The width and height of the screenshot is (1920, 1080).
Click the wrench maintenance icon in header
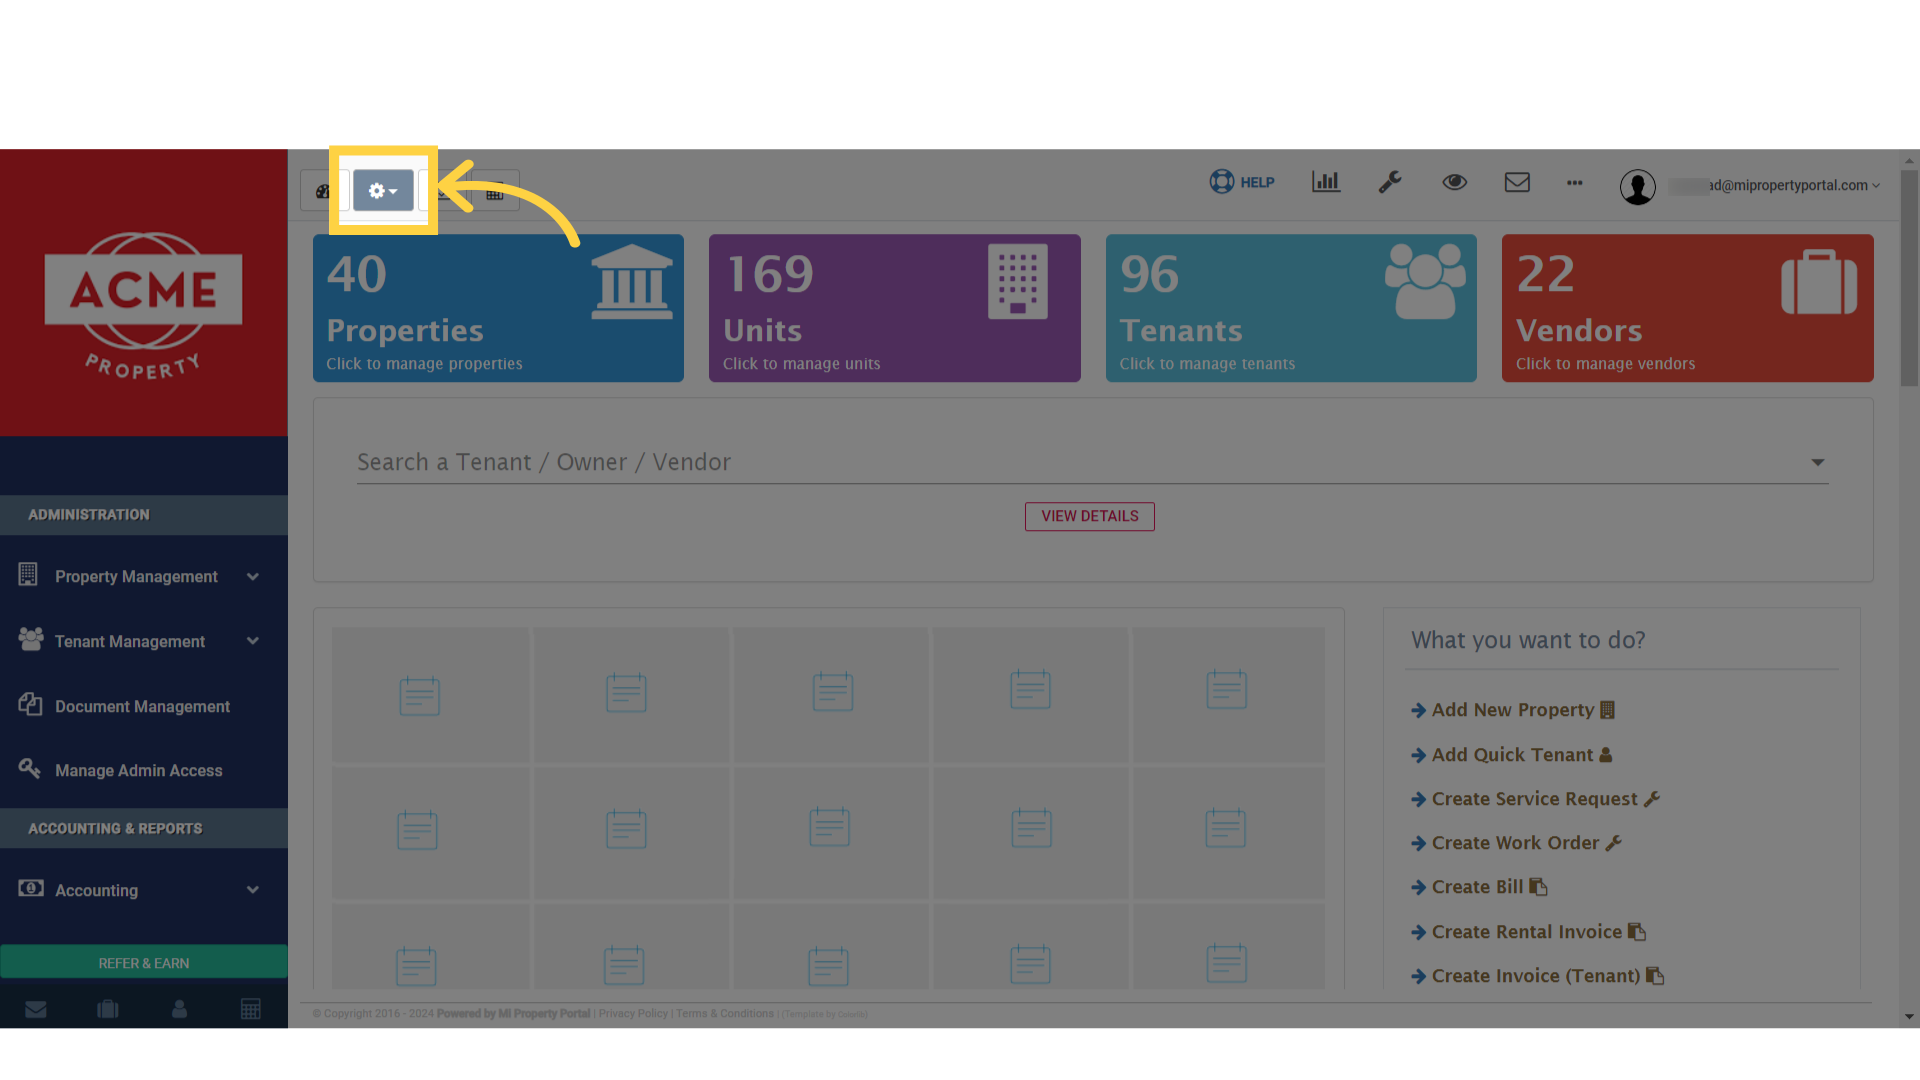click(x=1390, y=182)
